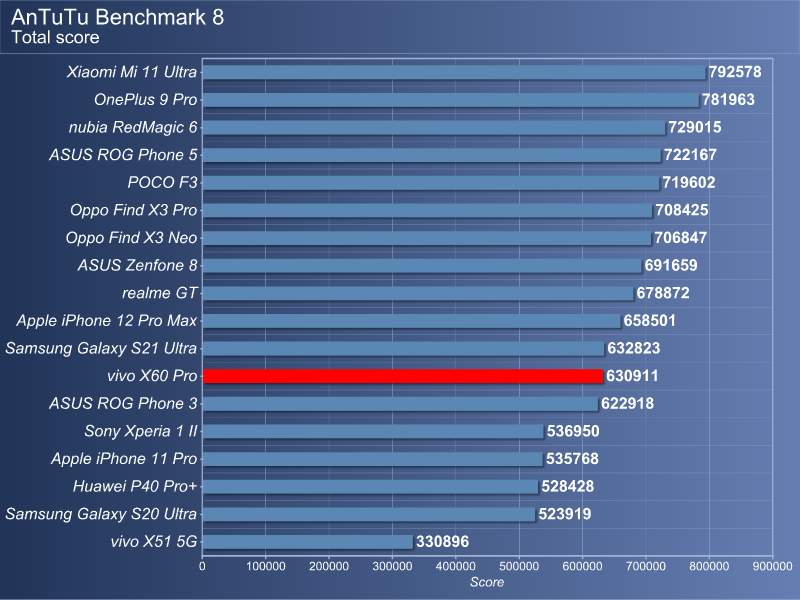Select the x-axis tick label 600000
Screen dimensions: 800x600
pyautogui.click(x=582, y=566)
